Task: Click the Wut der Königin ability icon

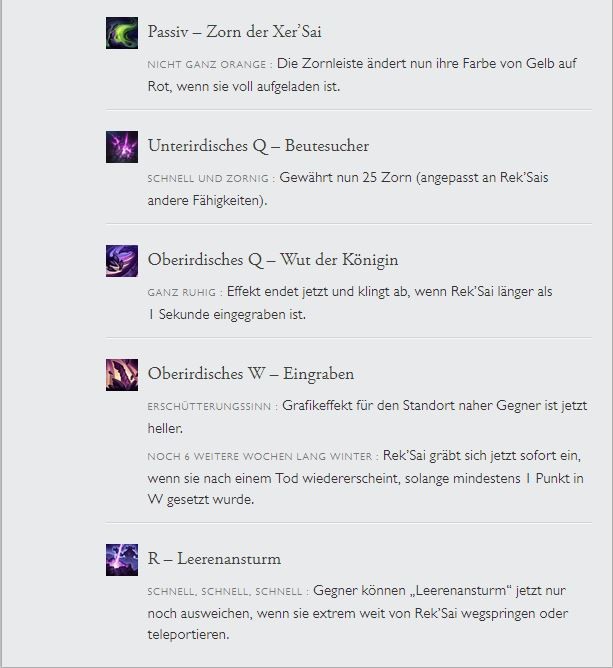Action: click(x=122, y=261)
